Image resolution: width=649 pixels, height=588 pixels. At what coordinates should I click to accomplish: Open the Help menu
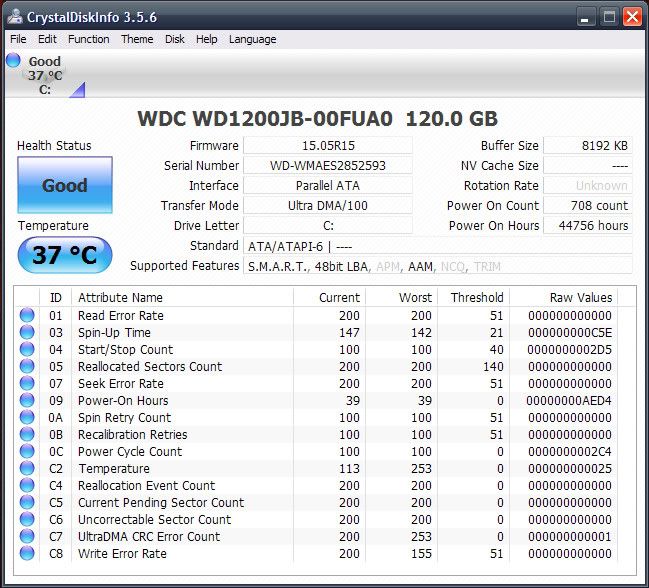click(207, 39)
